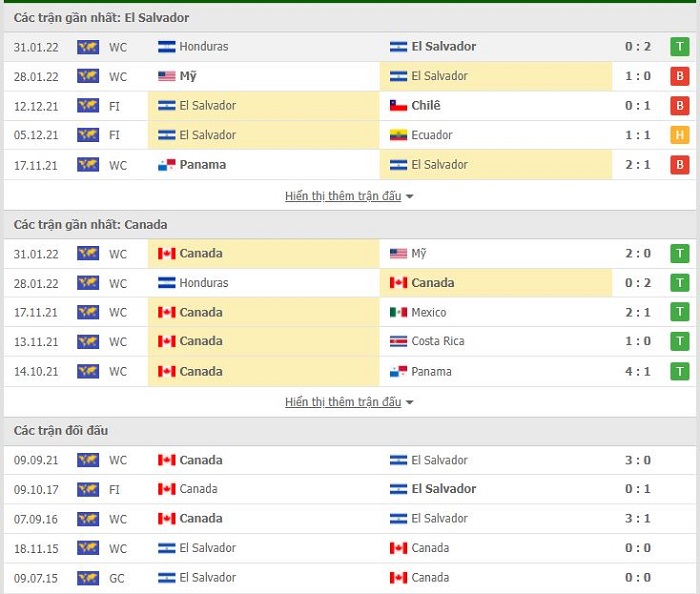The height and width of the screenshot is (594, 700).
Task: Click competition icon on 12.12.21 Chilê row
Action: (x=88, y=106)
